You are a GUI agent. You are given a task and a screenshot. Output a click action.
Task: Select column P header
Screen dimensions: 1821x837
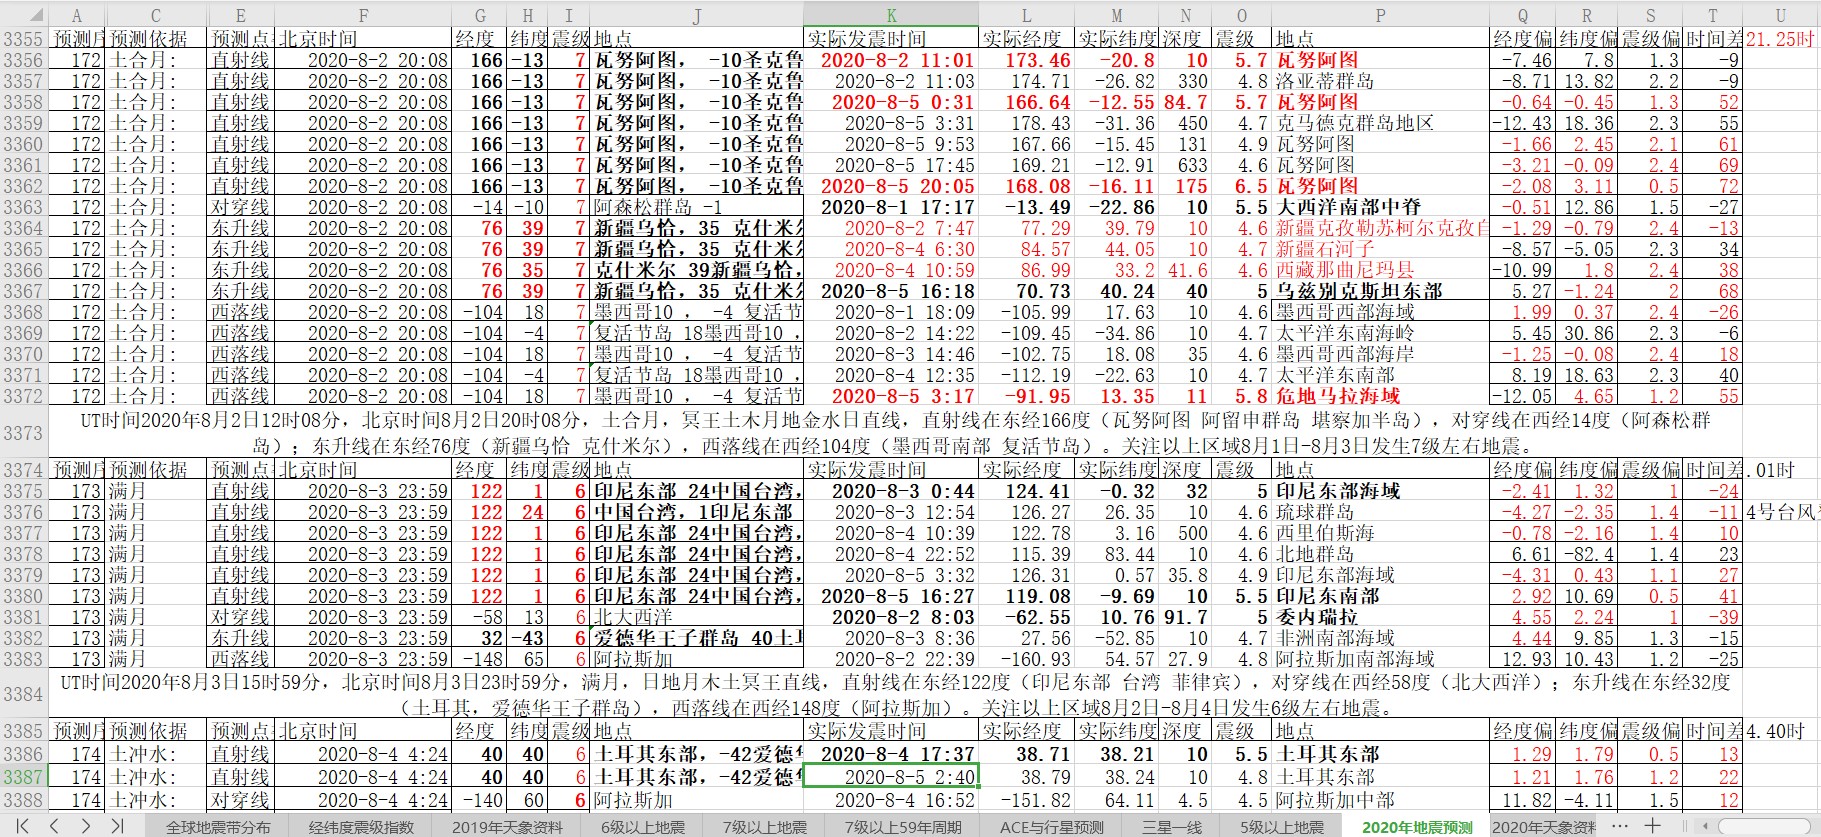point(1380,15)
